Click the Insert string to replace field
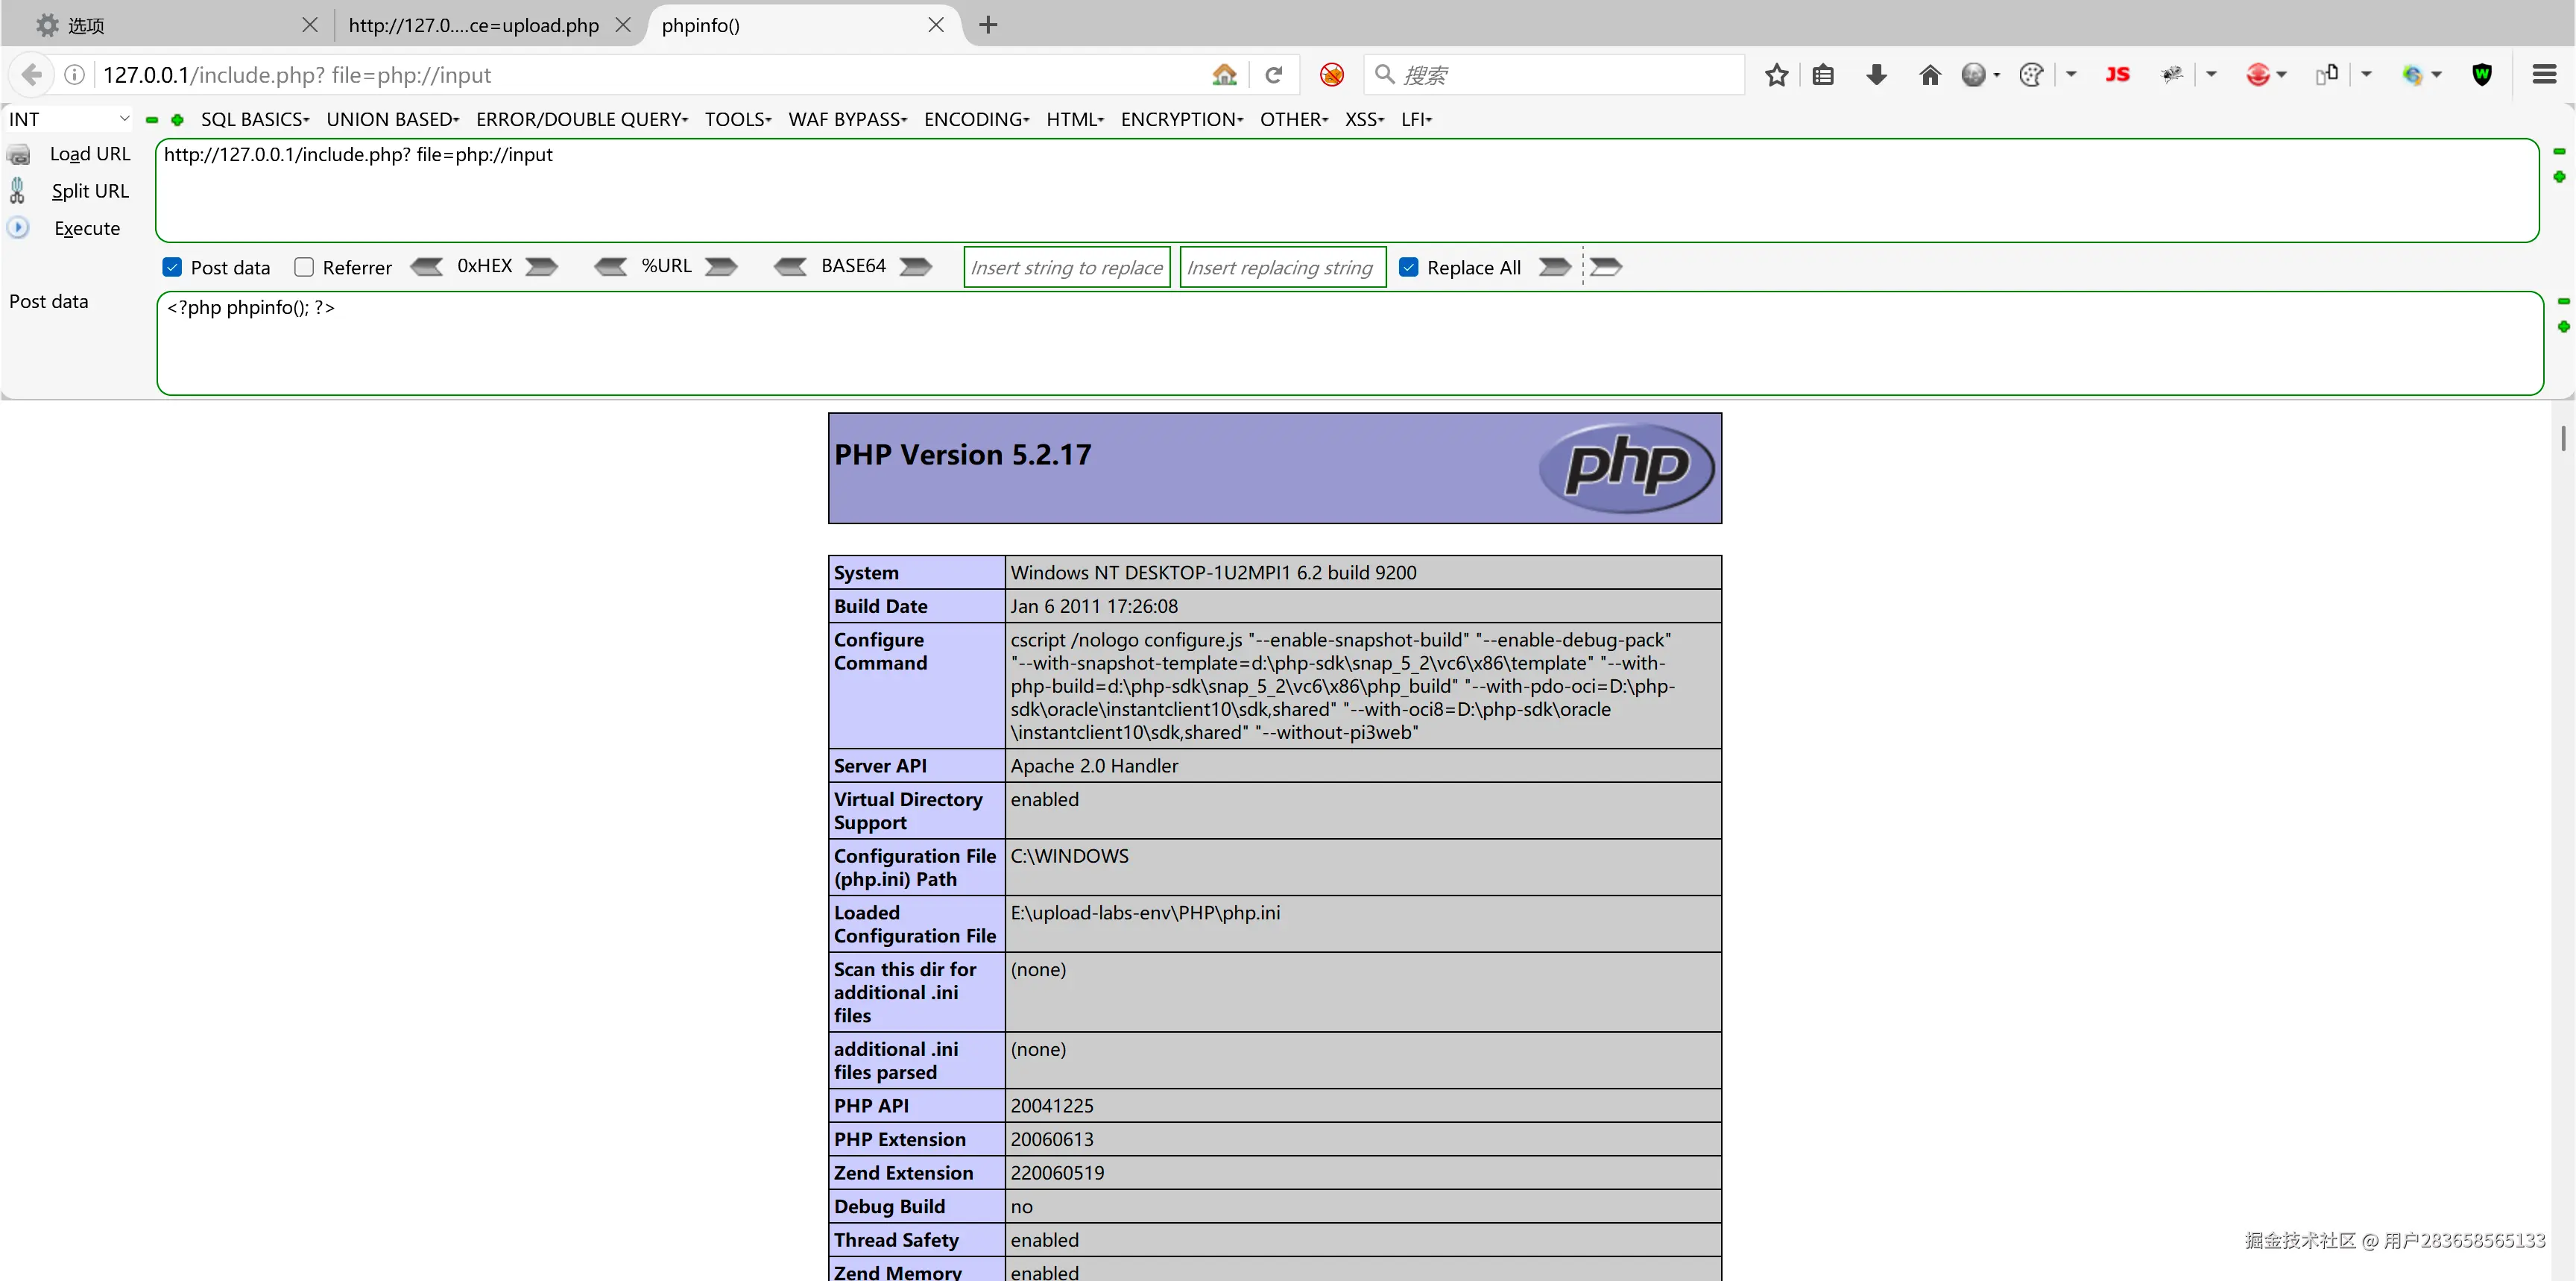The width and height of the screenshot is (2576, 1281). (1066, 268)
